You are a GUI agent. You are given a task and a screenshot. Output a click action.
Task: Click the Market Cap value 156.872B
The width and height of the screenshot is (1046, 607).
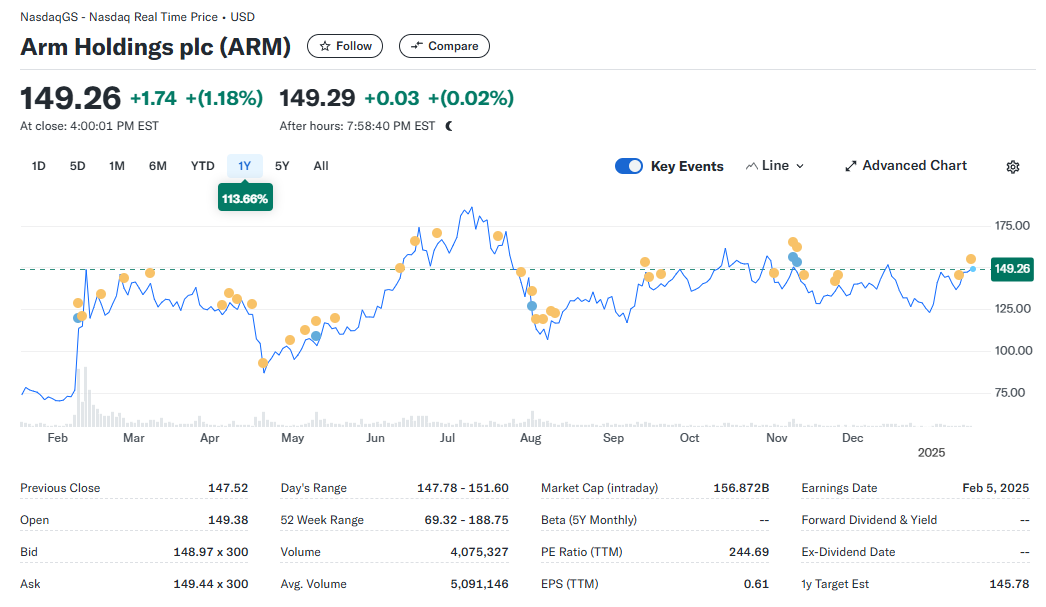click(x=741, y=488)
